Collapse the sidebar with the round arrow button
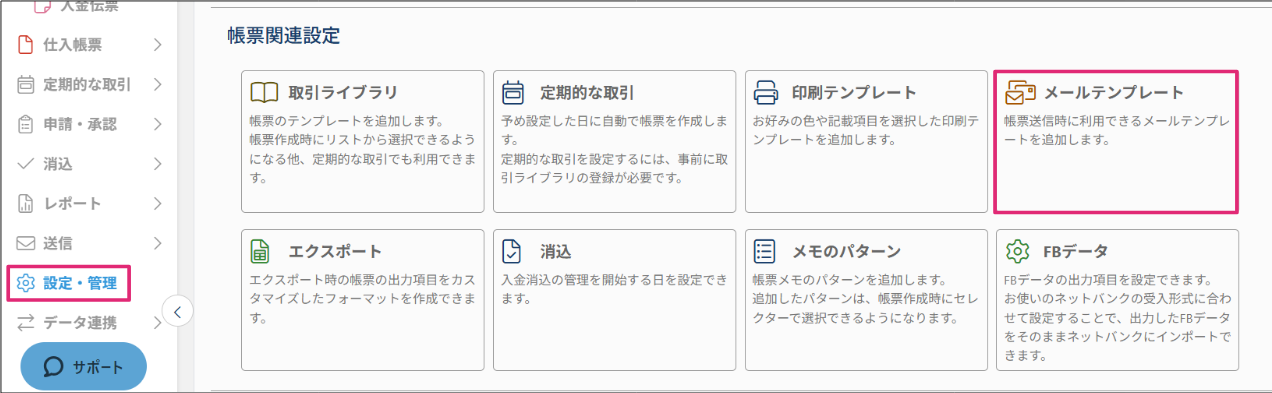Screen dimensions: 1272x393 pos(177,311)
